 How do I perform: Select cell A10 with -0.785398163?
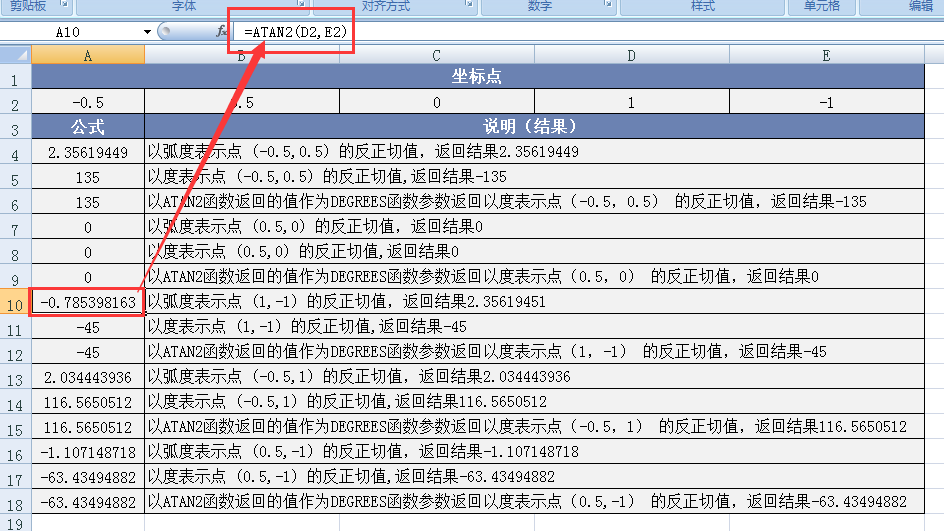point(88,302)
